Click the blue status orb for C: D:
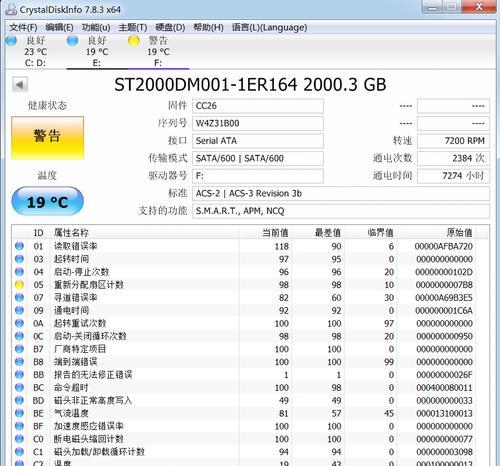This screenshot has height=466, width=500. click(11, 41)
